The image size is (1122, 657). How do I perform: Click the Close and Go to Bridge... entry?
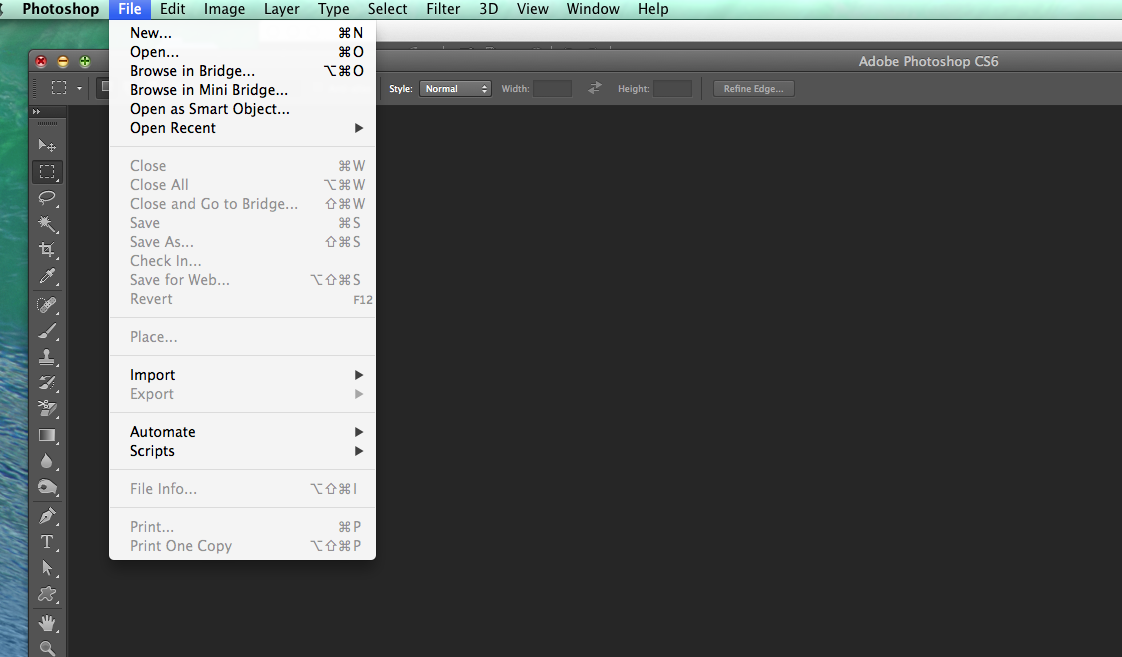pos(242,204)
